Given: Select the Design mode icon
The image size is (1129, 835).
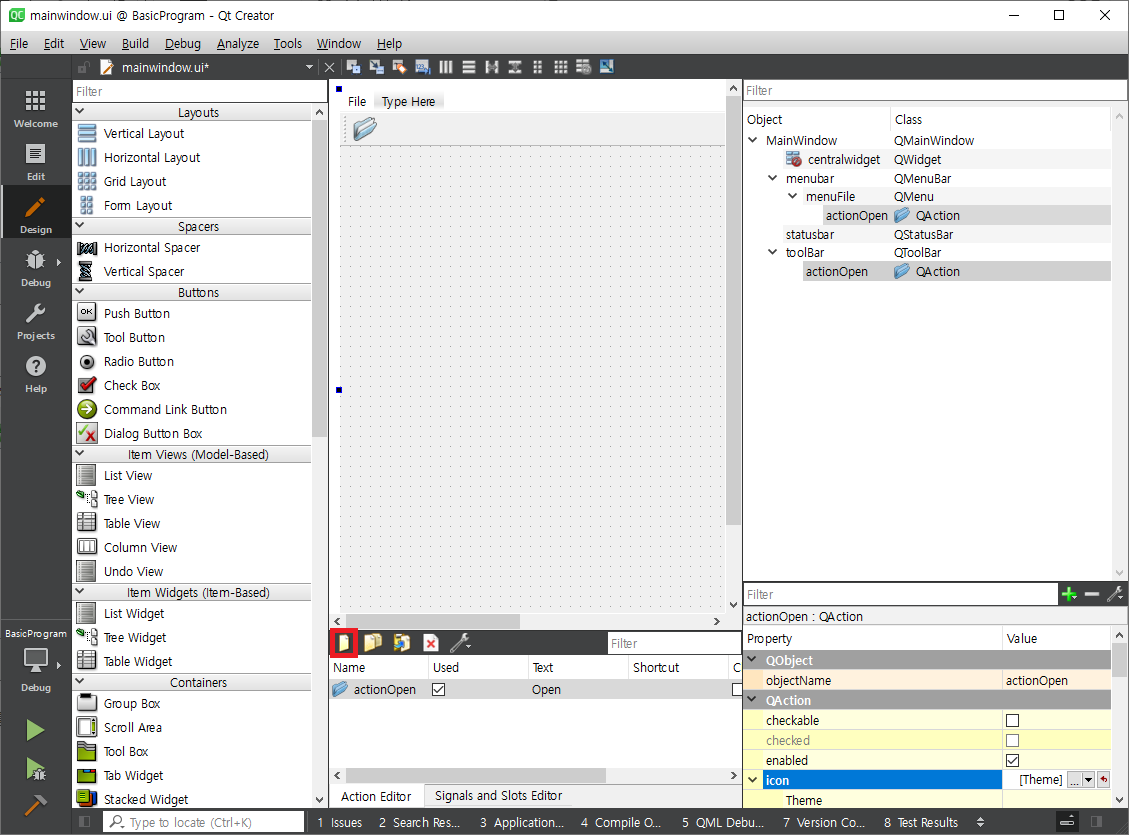Looking at the screenshot, I should point(36,215).
